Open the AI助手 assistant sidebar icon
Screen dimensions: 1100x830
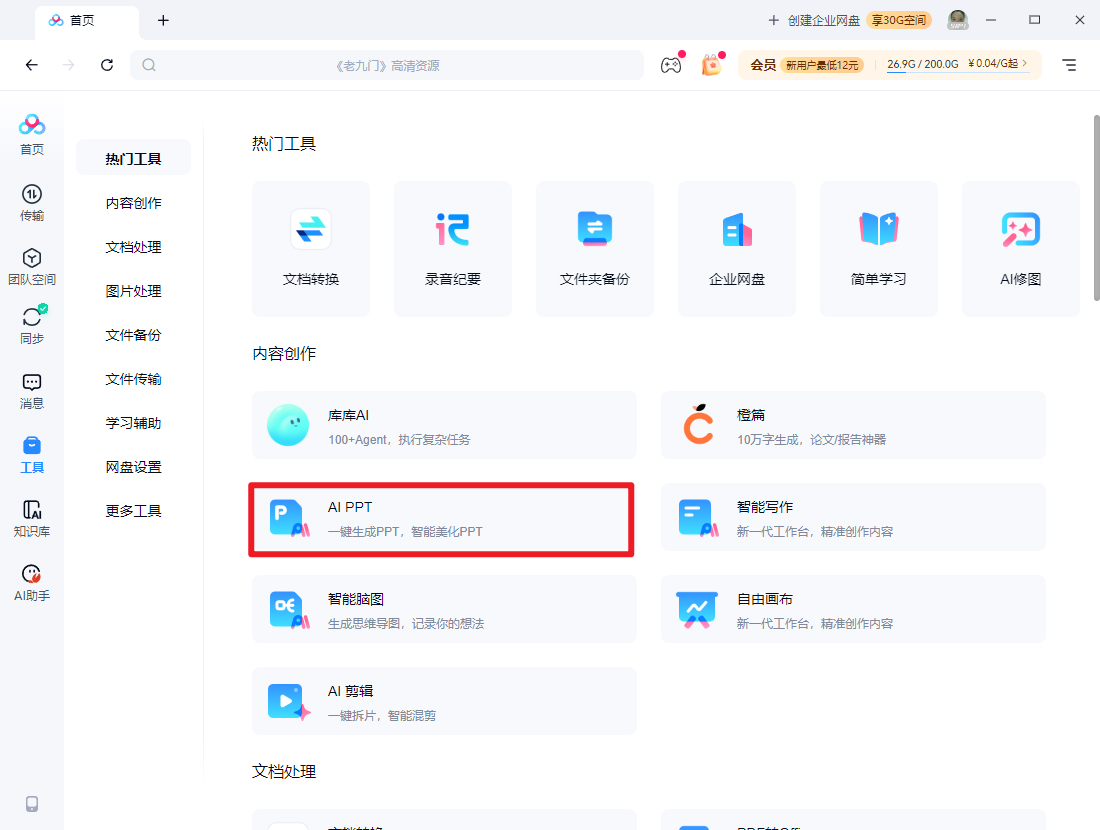(32, 583)
